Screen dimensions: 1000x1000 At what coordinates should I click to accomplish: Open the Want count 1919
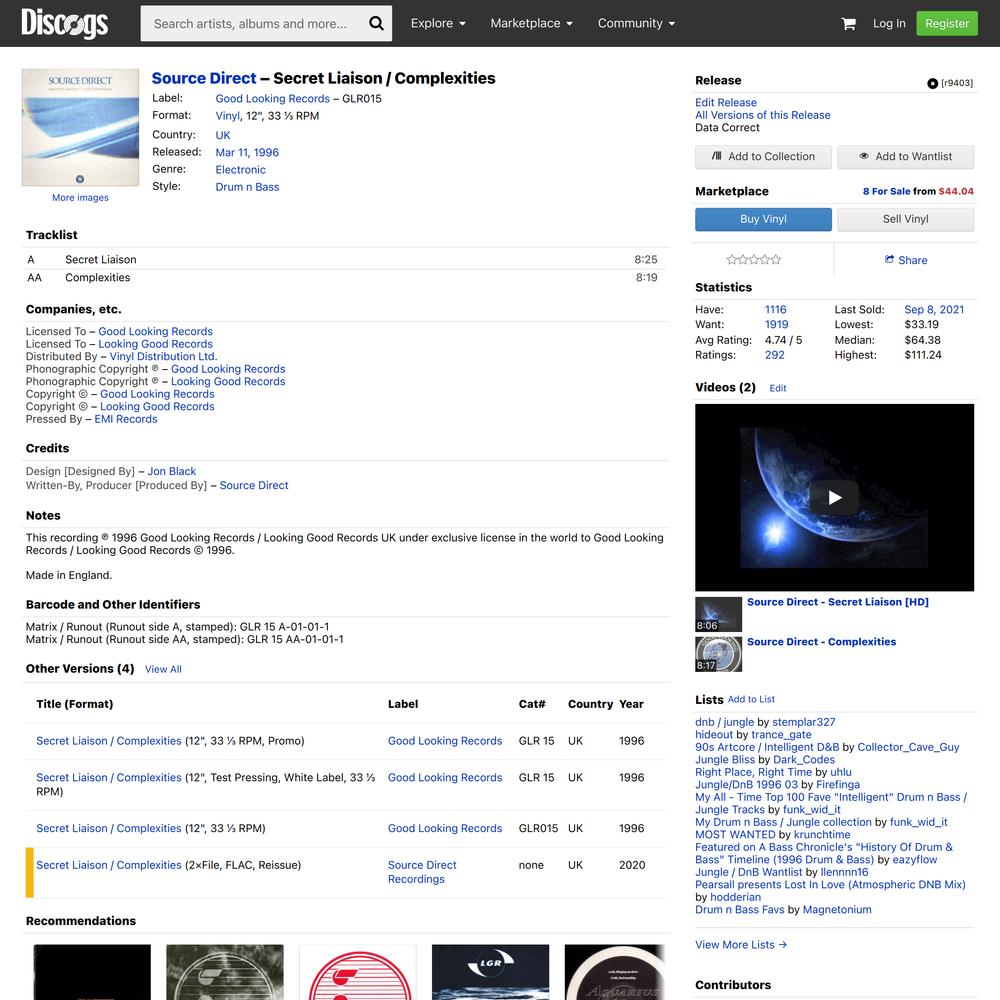[776, 325]
